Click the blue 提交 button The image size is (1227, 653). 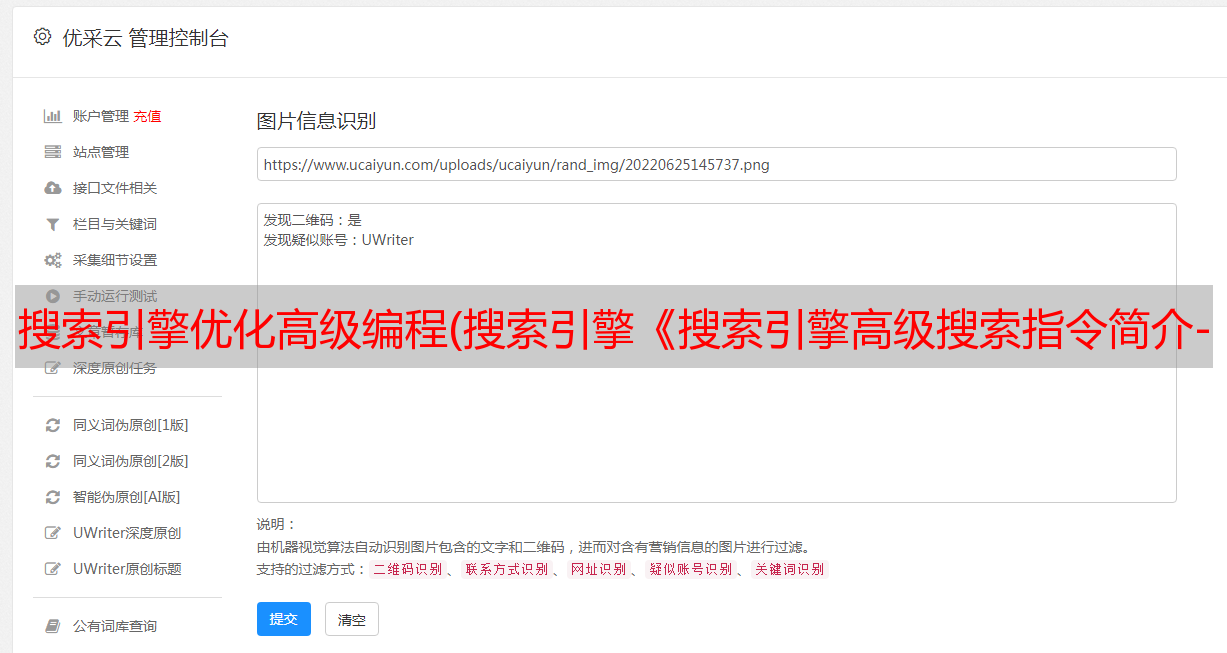[x=284, y=619]
